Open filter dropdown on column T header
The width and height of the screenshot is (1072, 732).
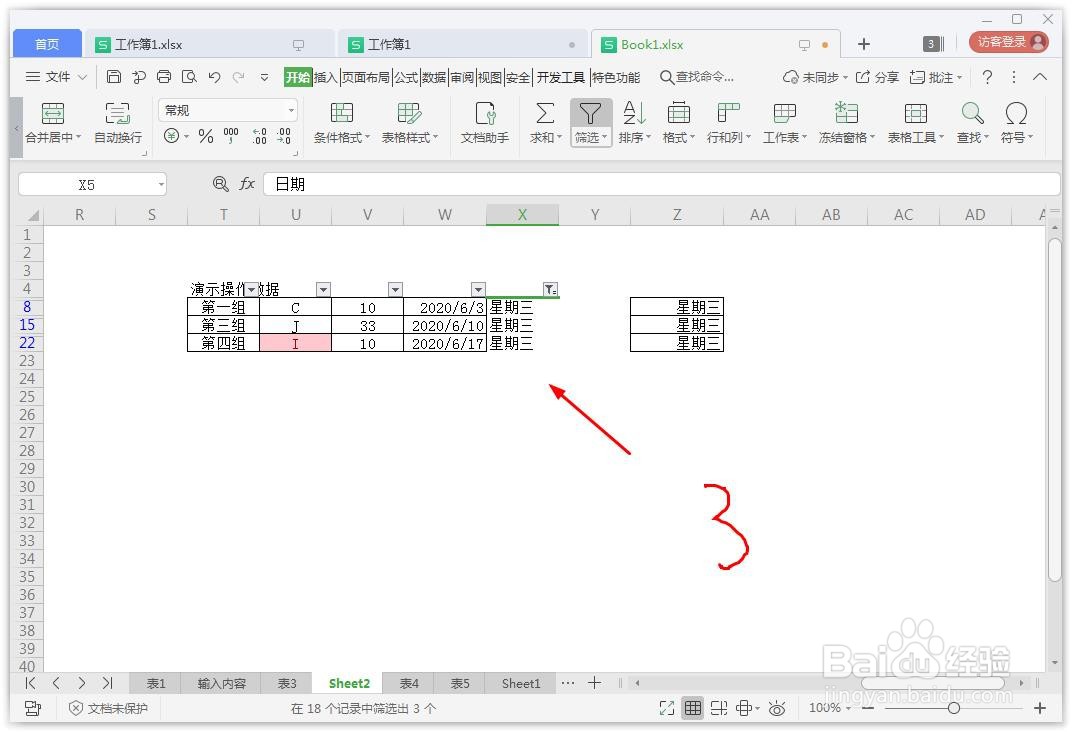point(252,290)
